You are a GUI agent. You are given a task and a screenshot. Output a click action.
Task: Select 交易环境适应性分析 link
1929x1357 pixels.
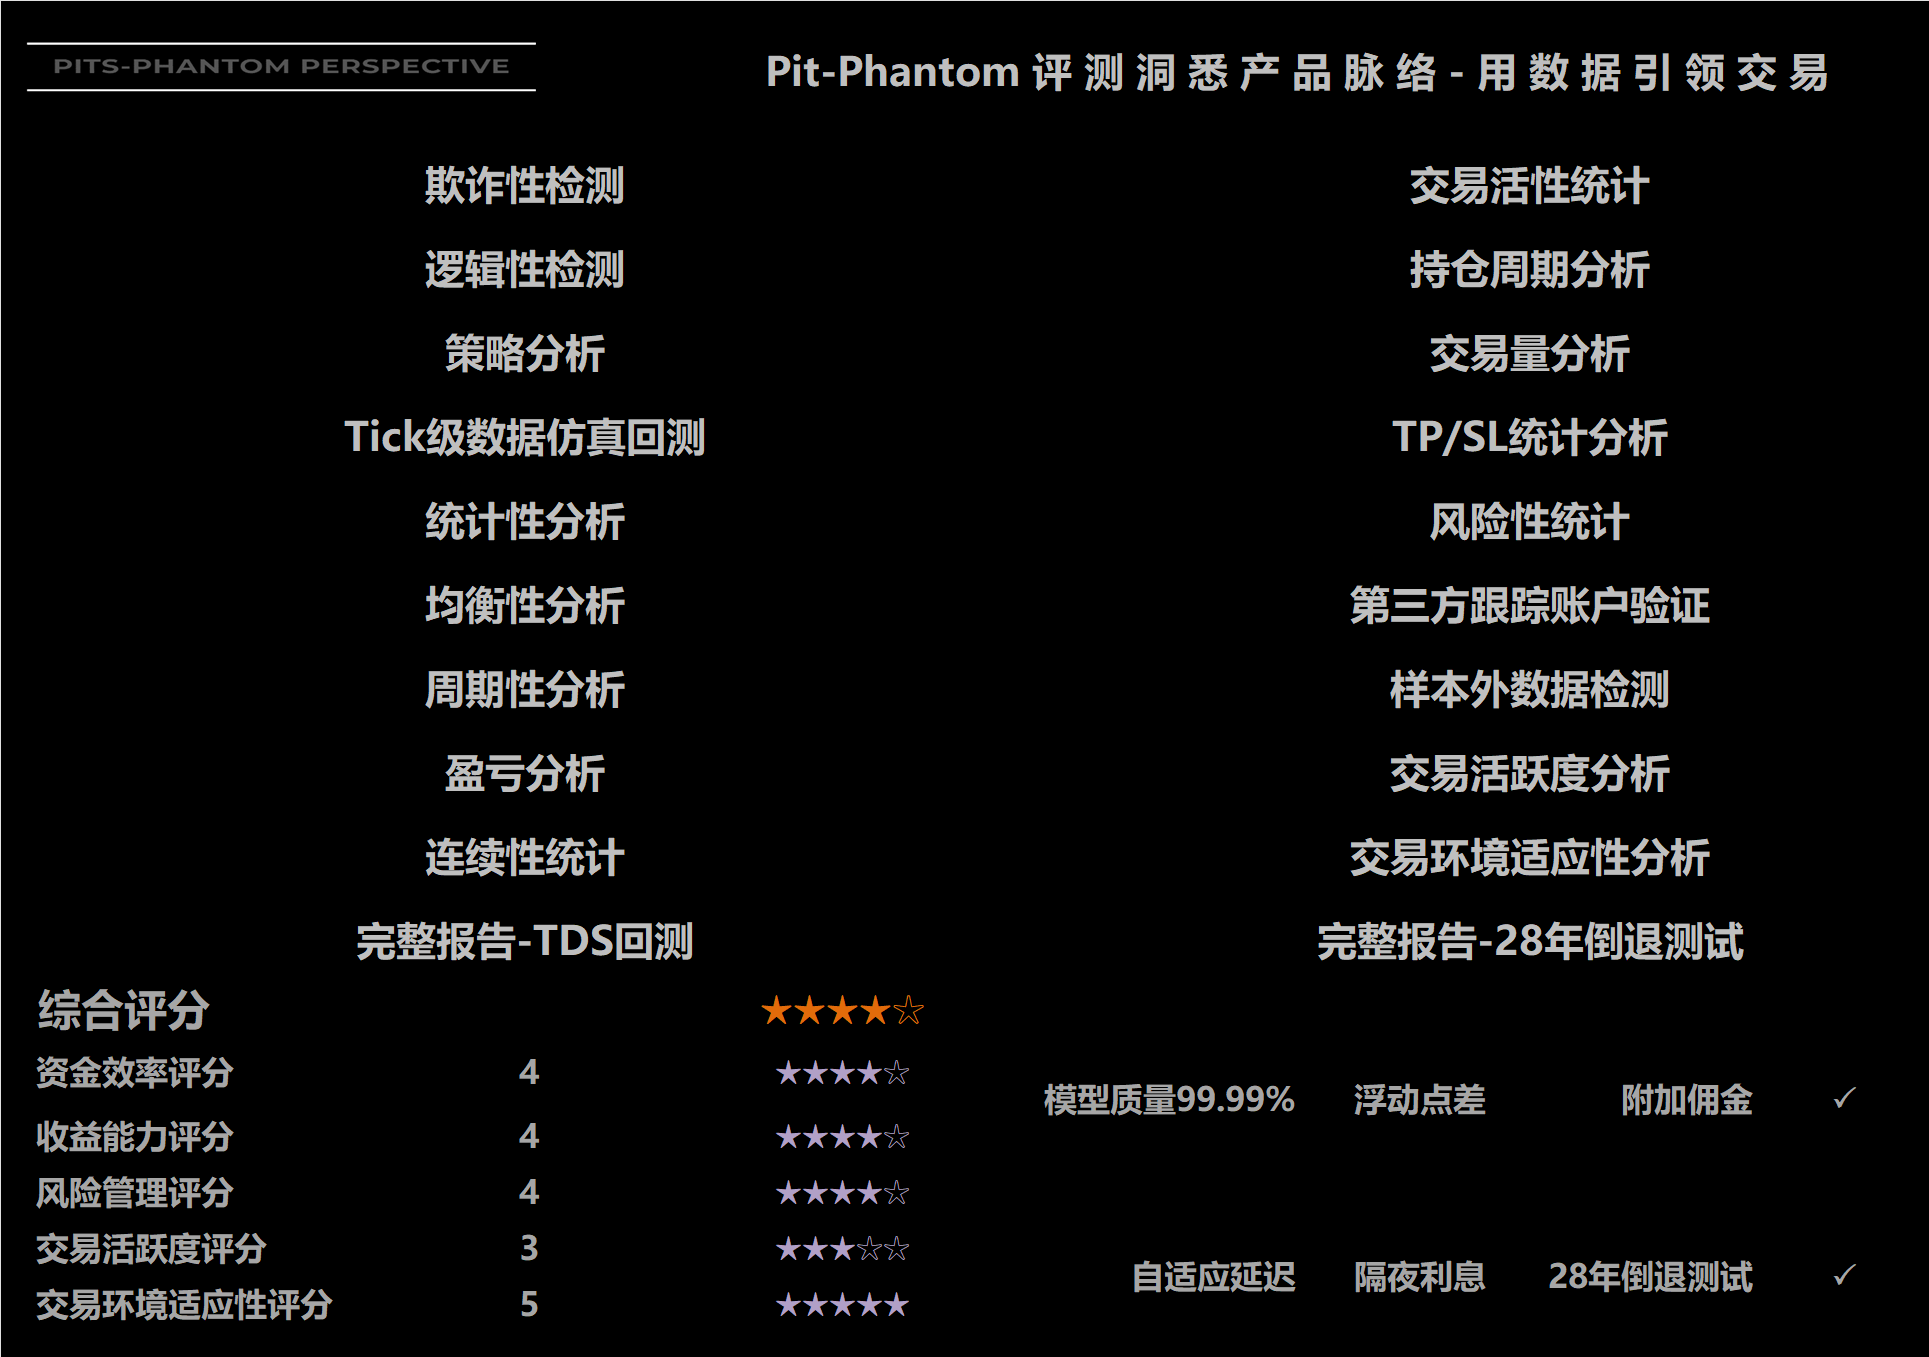(1529, 858)
